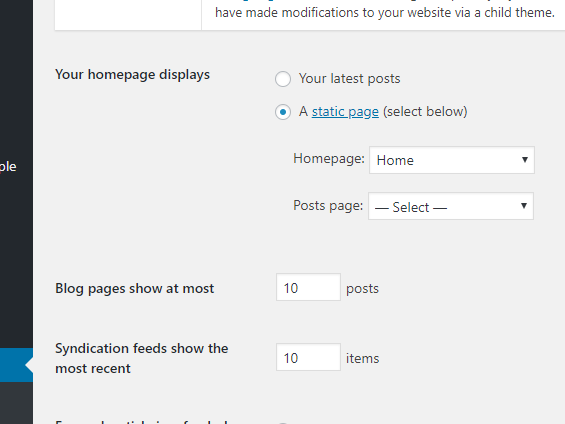Click the 'Your homepage displays' heading

click(132, 75)
